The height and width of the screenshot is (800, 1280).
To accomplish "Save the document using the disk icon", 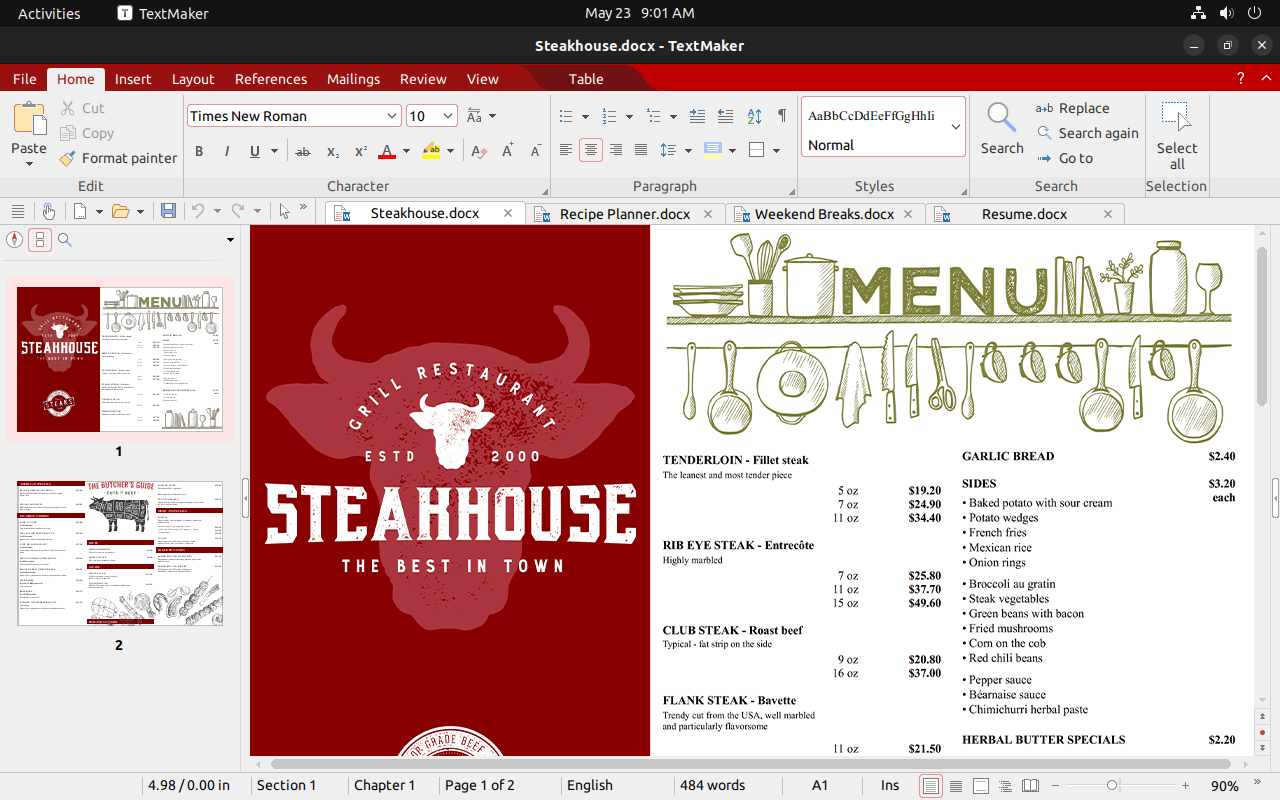I will [x=169, y=209].
